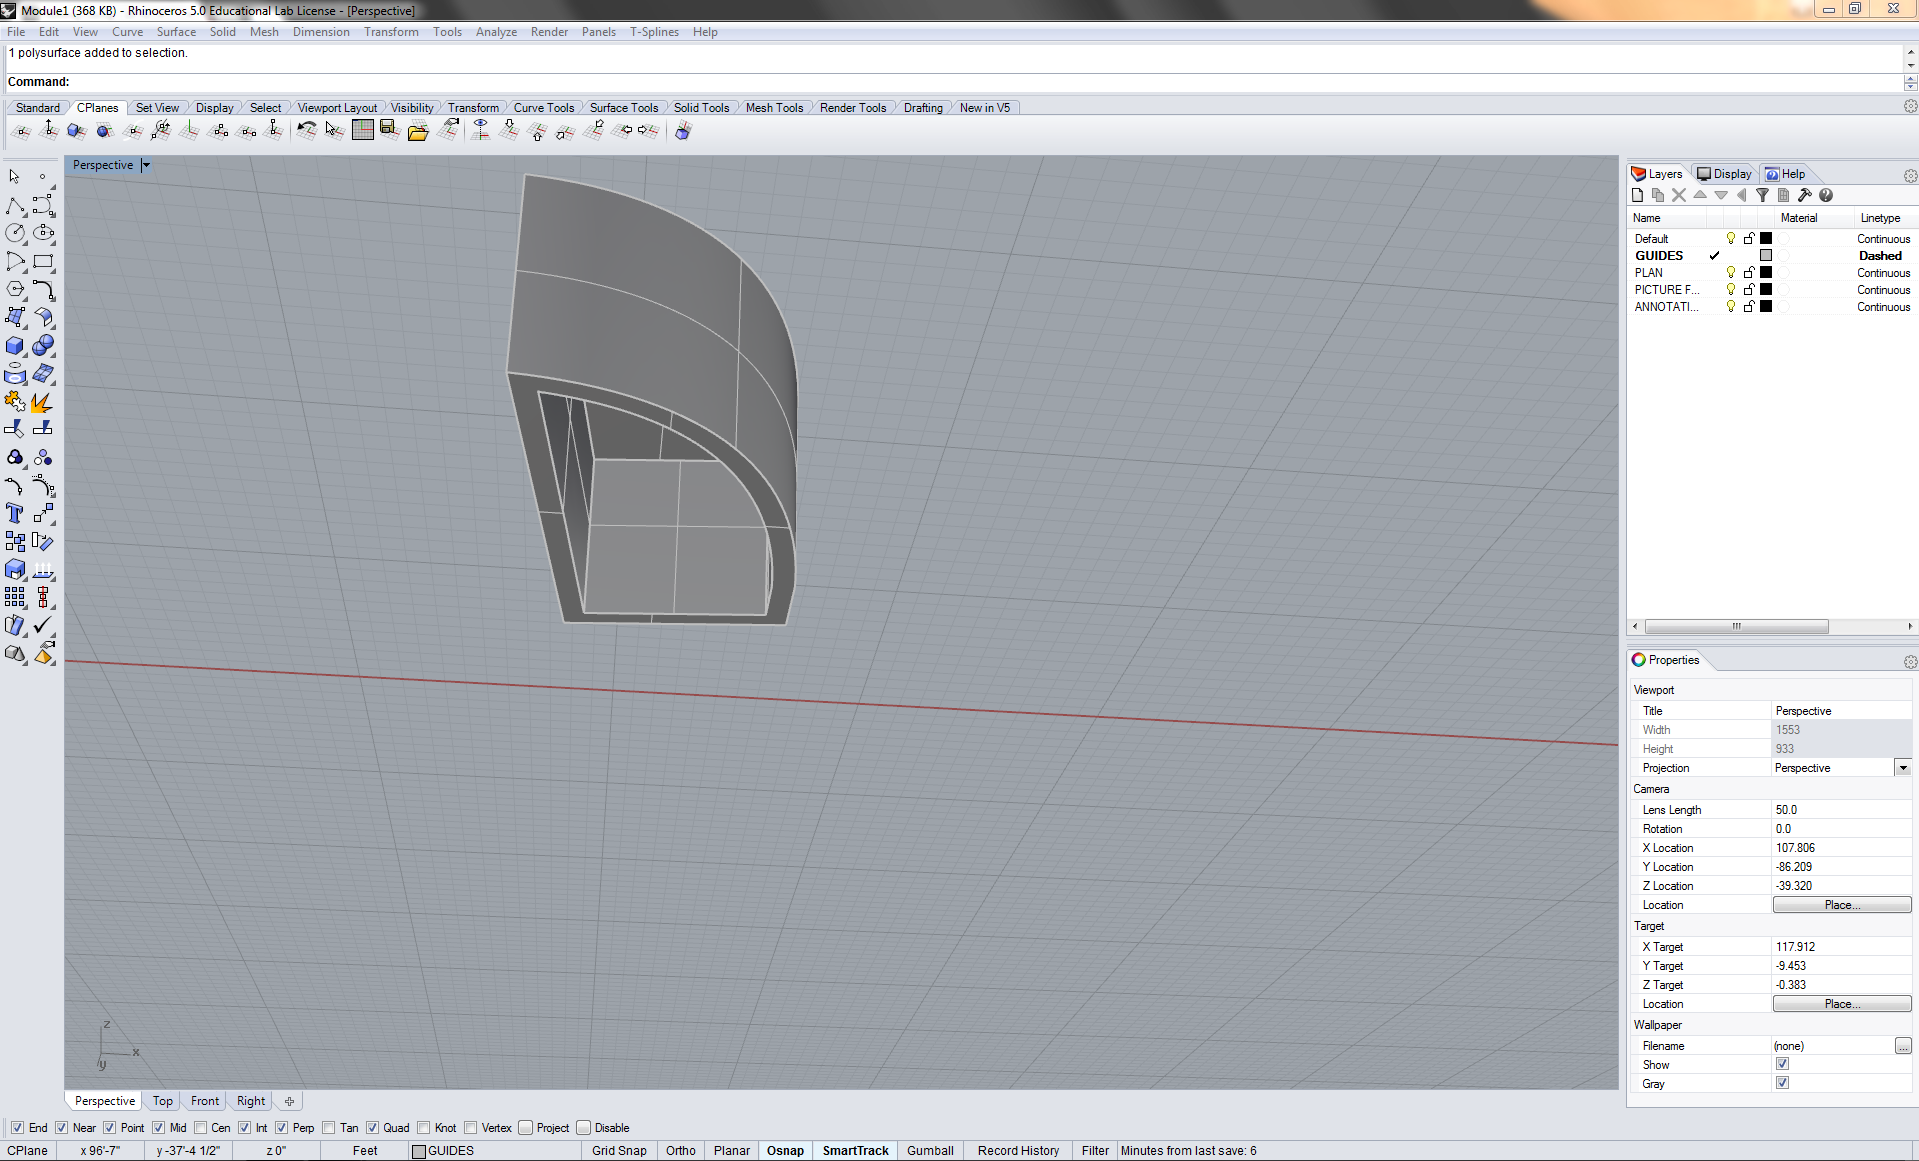Open the Solid menu
Viewport: 1919px width, 1161px height.
tap(222, 31)
